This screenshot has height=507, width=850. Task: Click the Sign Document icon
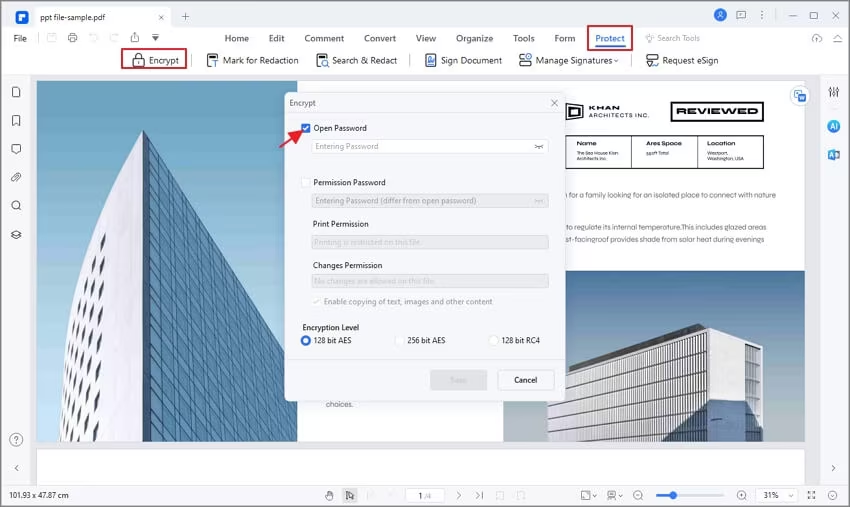point(431,60)
